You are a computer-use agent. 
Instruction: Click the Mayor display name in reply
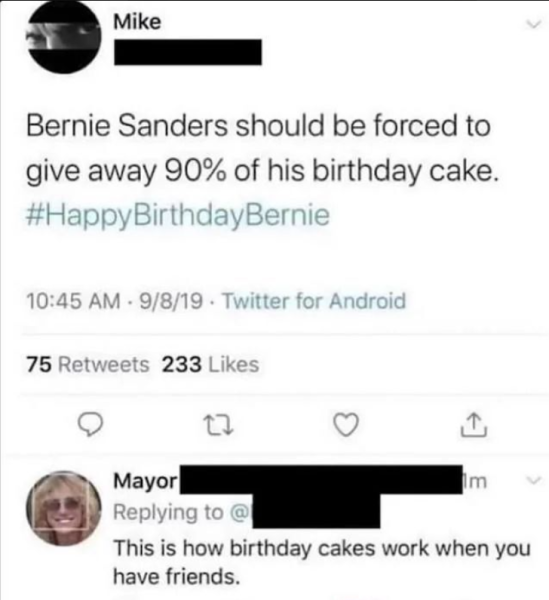pyautogui.click(x=146, y=481)
